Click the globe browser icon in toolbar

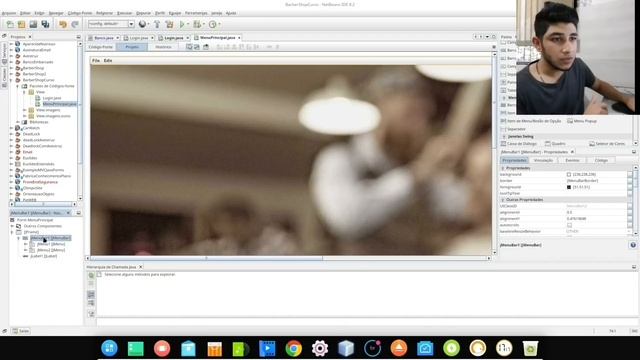(142, 24)
